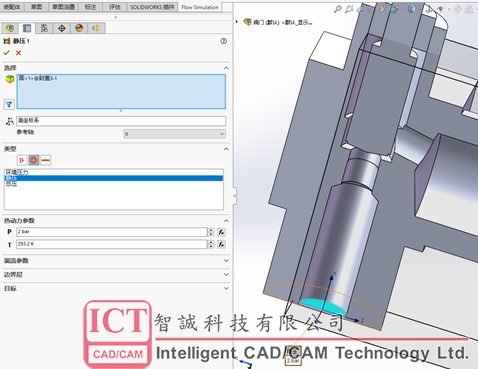Viewport: 478px width, 369px height.
Task: Open dependency function button for pressure P
Action: [221, 232]
